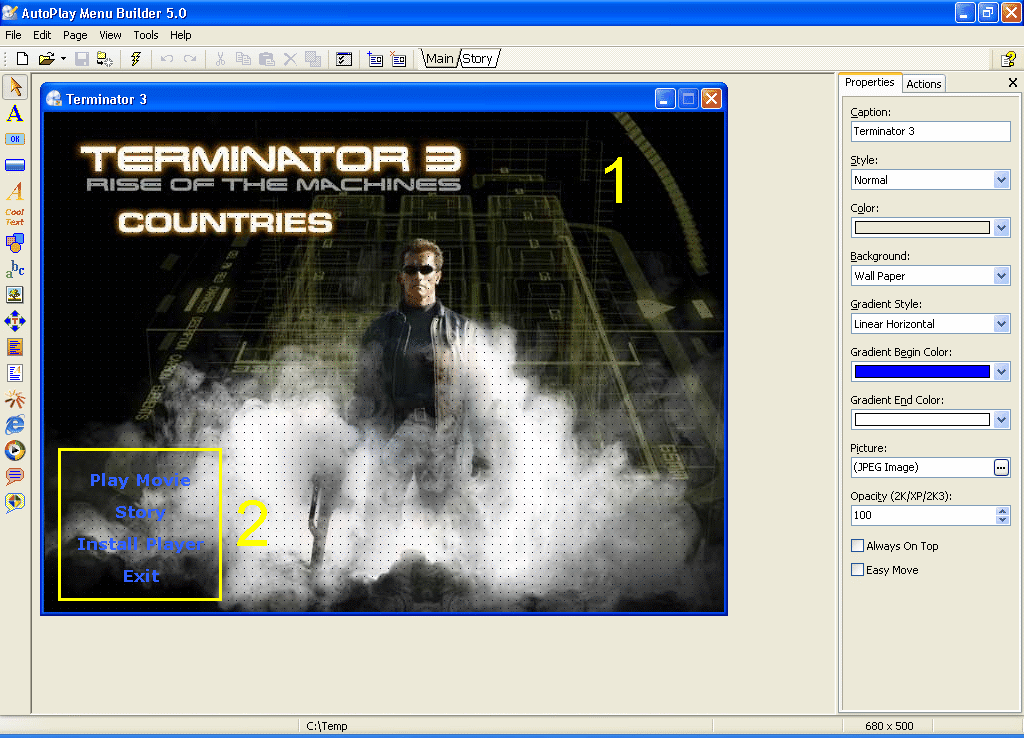This screenshot has width=1024, height=738.
Task: Click the Color swatch under Color label
Action: click(x=922, y=228)
